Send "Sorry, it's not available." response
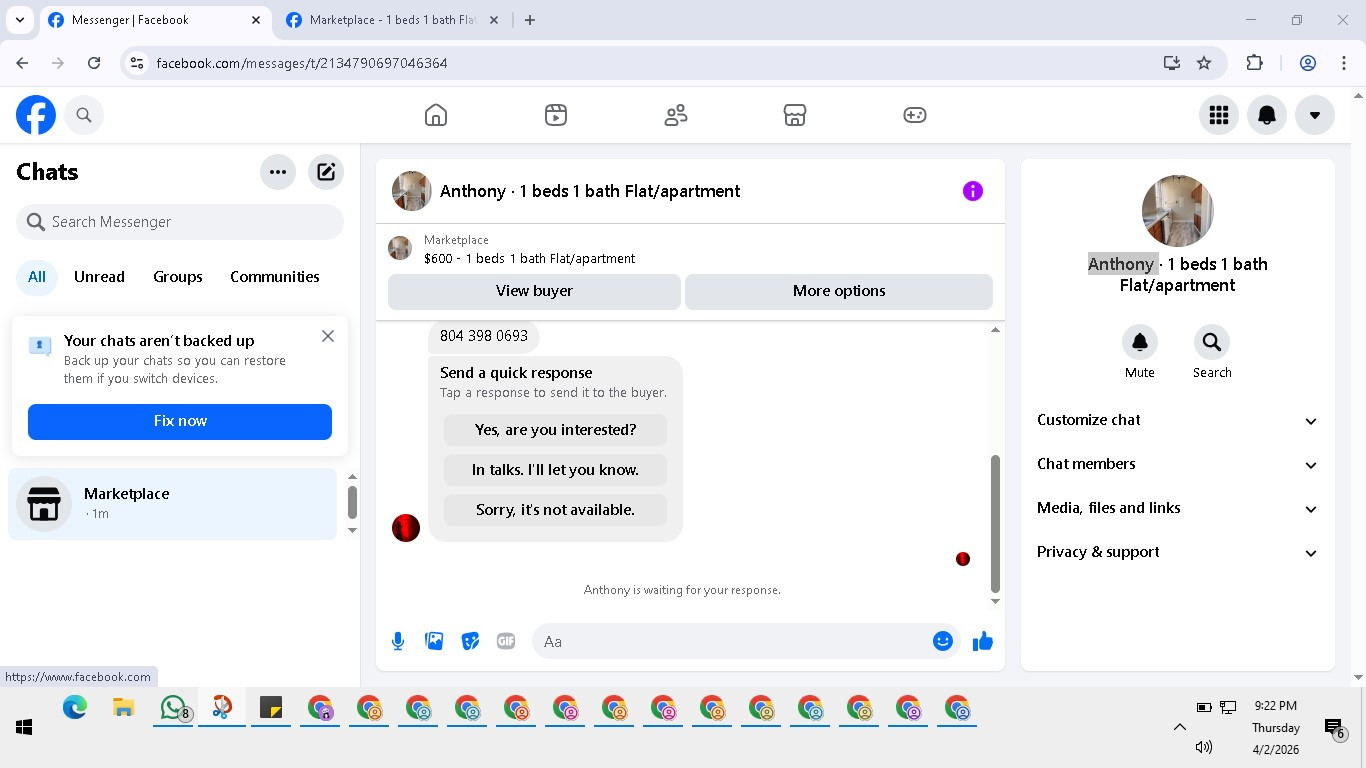Image resolution: width=1366 pixels, height=768 pixels. [x=555, y=510]
